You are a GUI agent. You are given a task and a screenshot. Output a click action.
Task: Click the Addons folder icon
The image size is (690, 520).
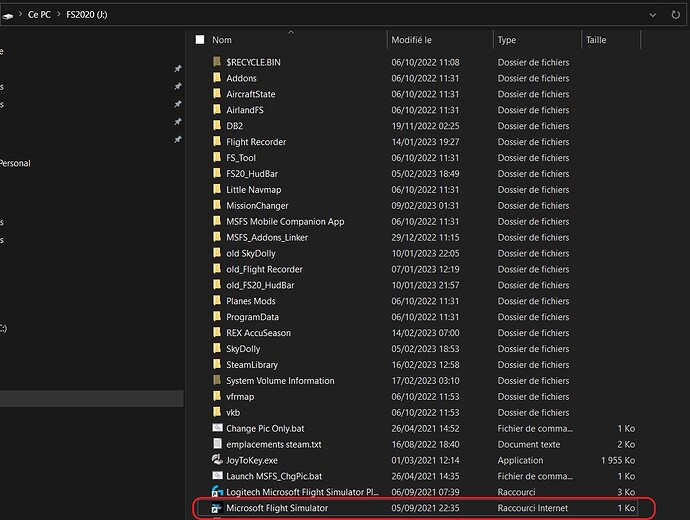pyautogui.click(x=217, y=78)
